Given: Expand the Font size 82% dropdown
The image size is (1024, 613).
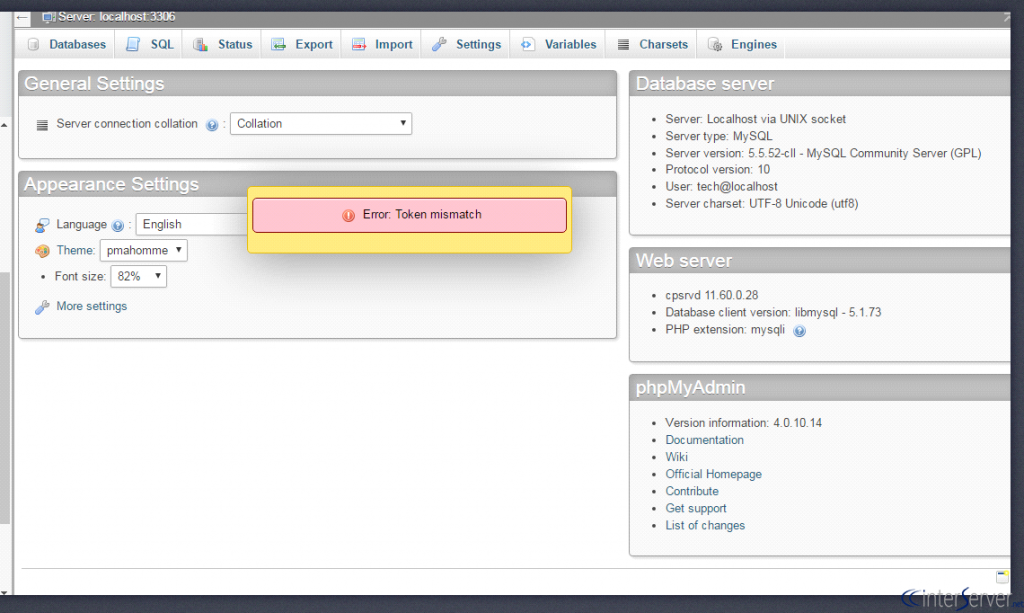Looking at the screenshot, I should pyautogui.click(x=138, y=276).
